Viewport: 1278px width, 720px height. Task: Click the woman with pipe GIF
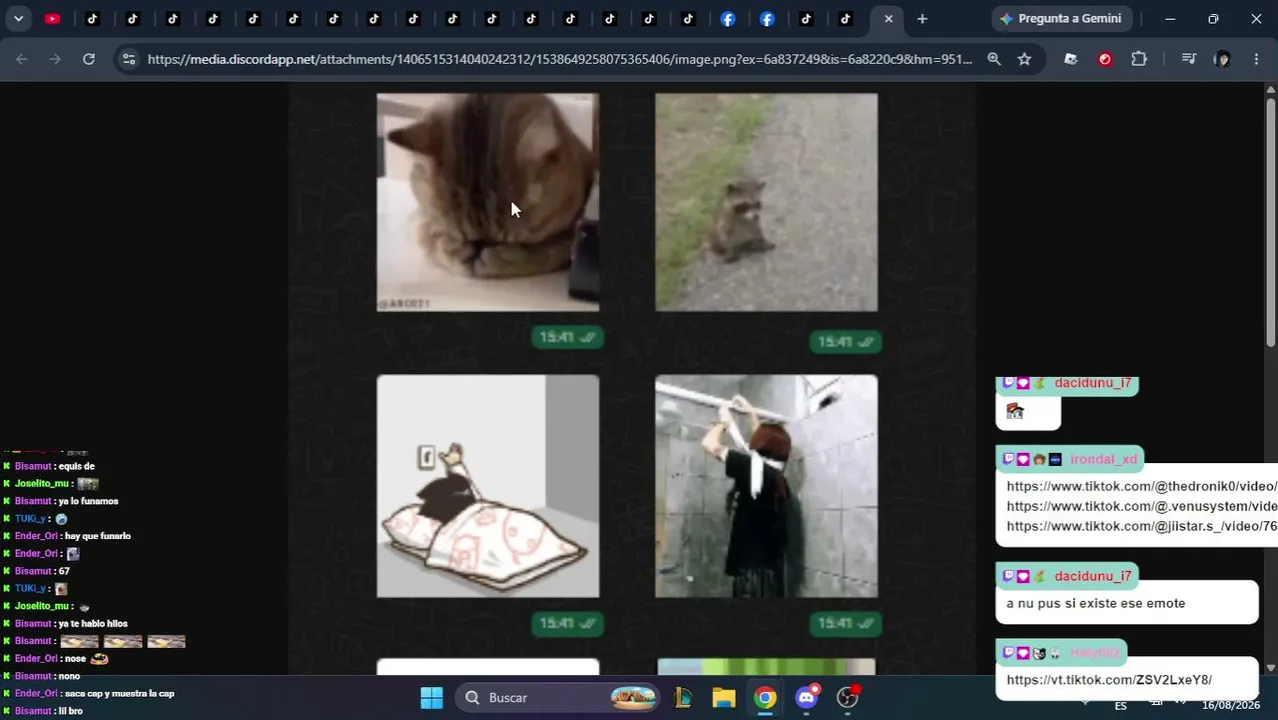[766, 486]
